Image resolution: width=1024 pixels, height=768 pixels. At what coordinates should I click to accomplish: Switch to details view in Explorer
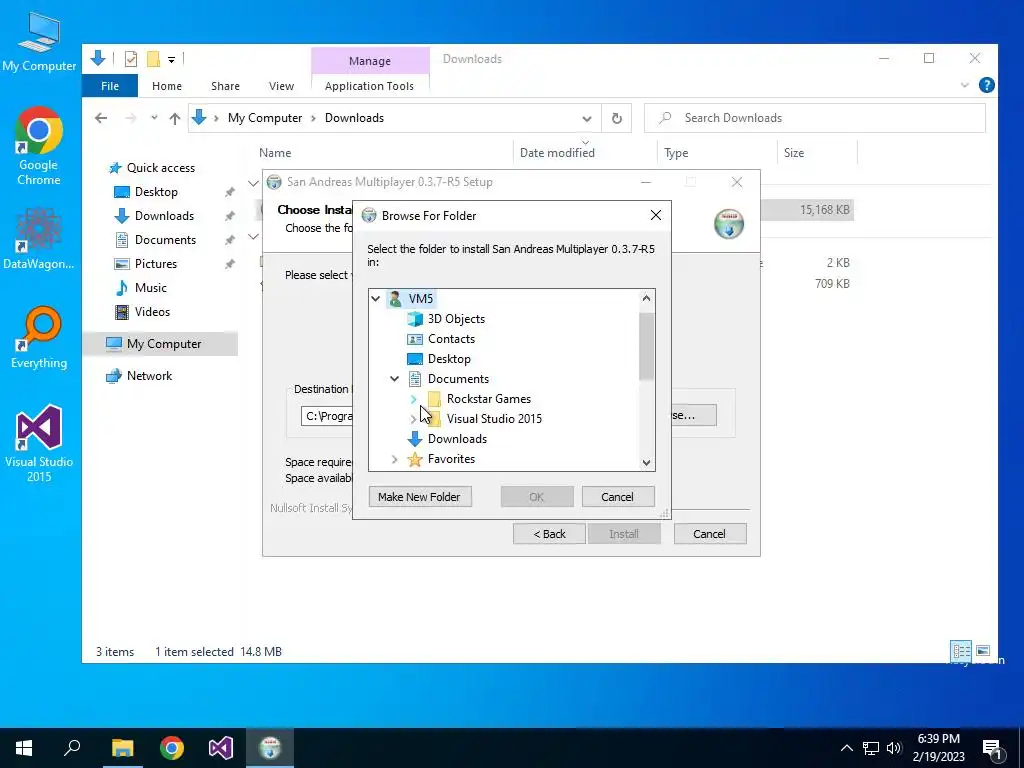pos(961,651)
